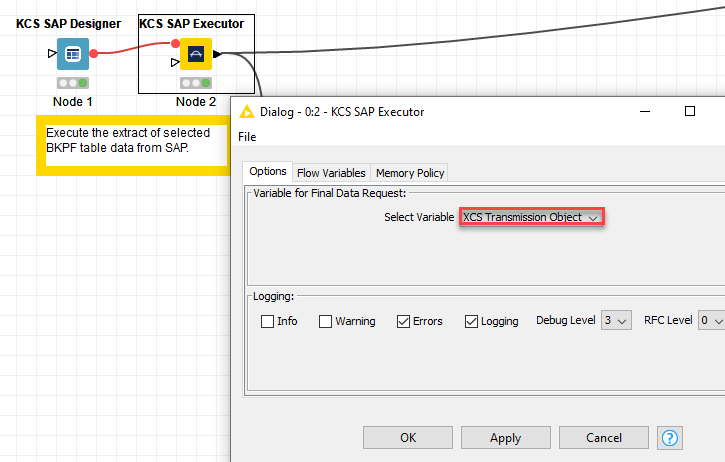Uncheck the Logging checkbox

[471, 321]
